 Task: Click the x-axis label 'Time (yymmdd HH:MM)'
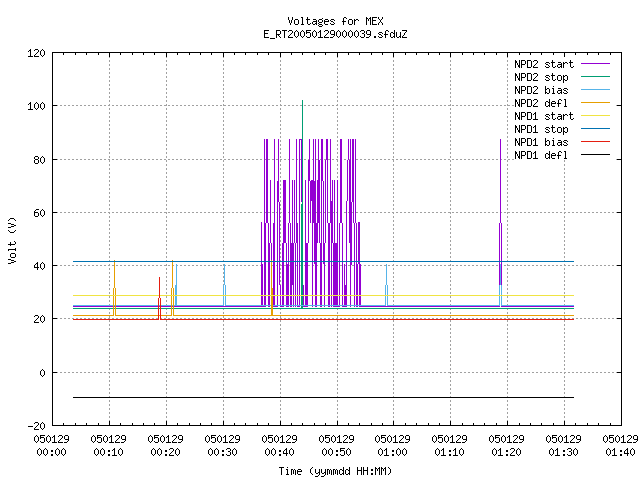pyautogui.click(x=335, y=471)
